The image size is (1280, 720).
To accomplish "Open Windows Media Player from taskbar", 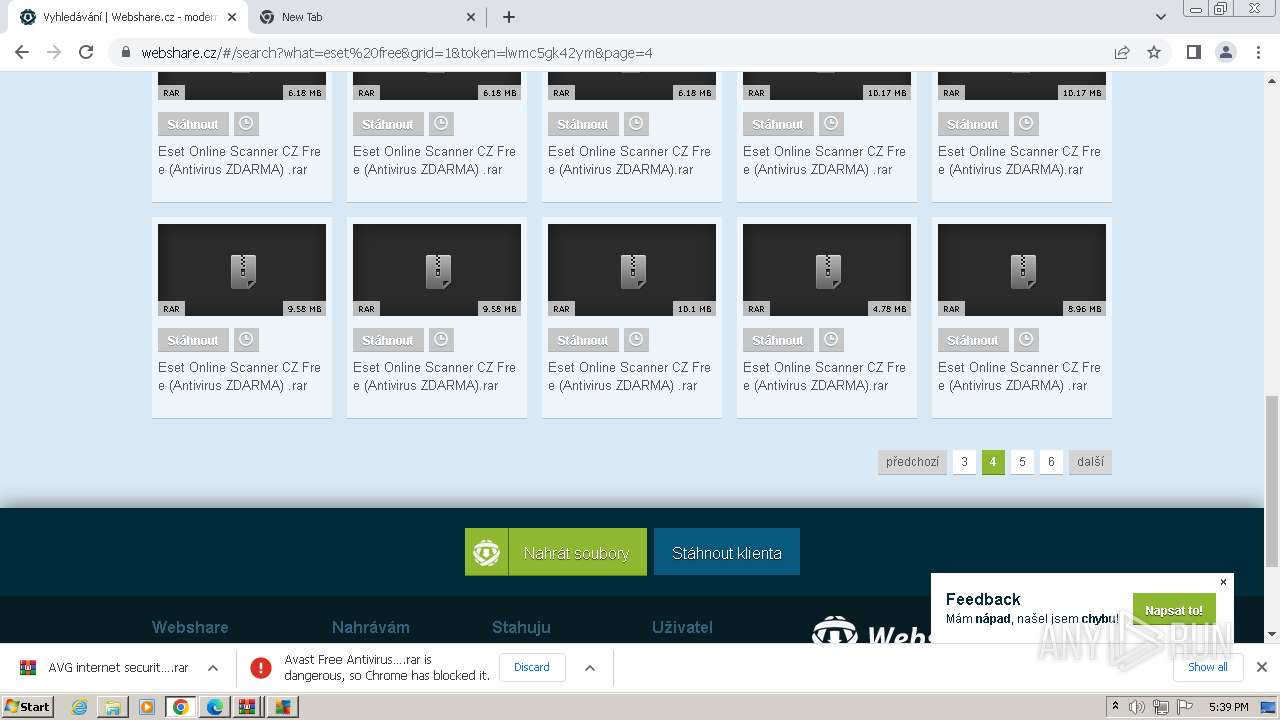I will (x=147, y=707).
